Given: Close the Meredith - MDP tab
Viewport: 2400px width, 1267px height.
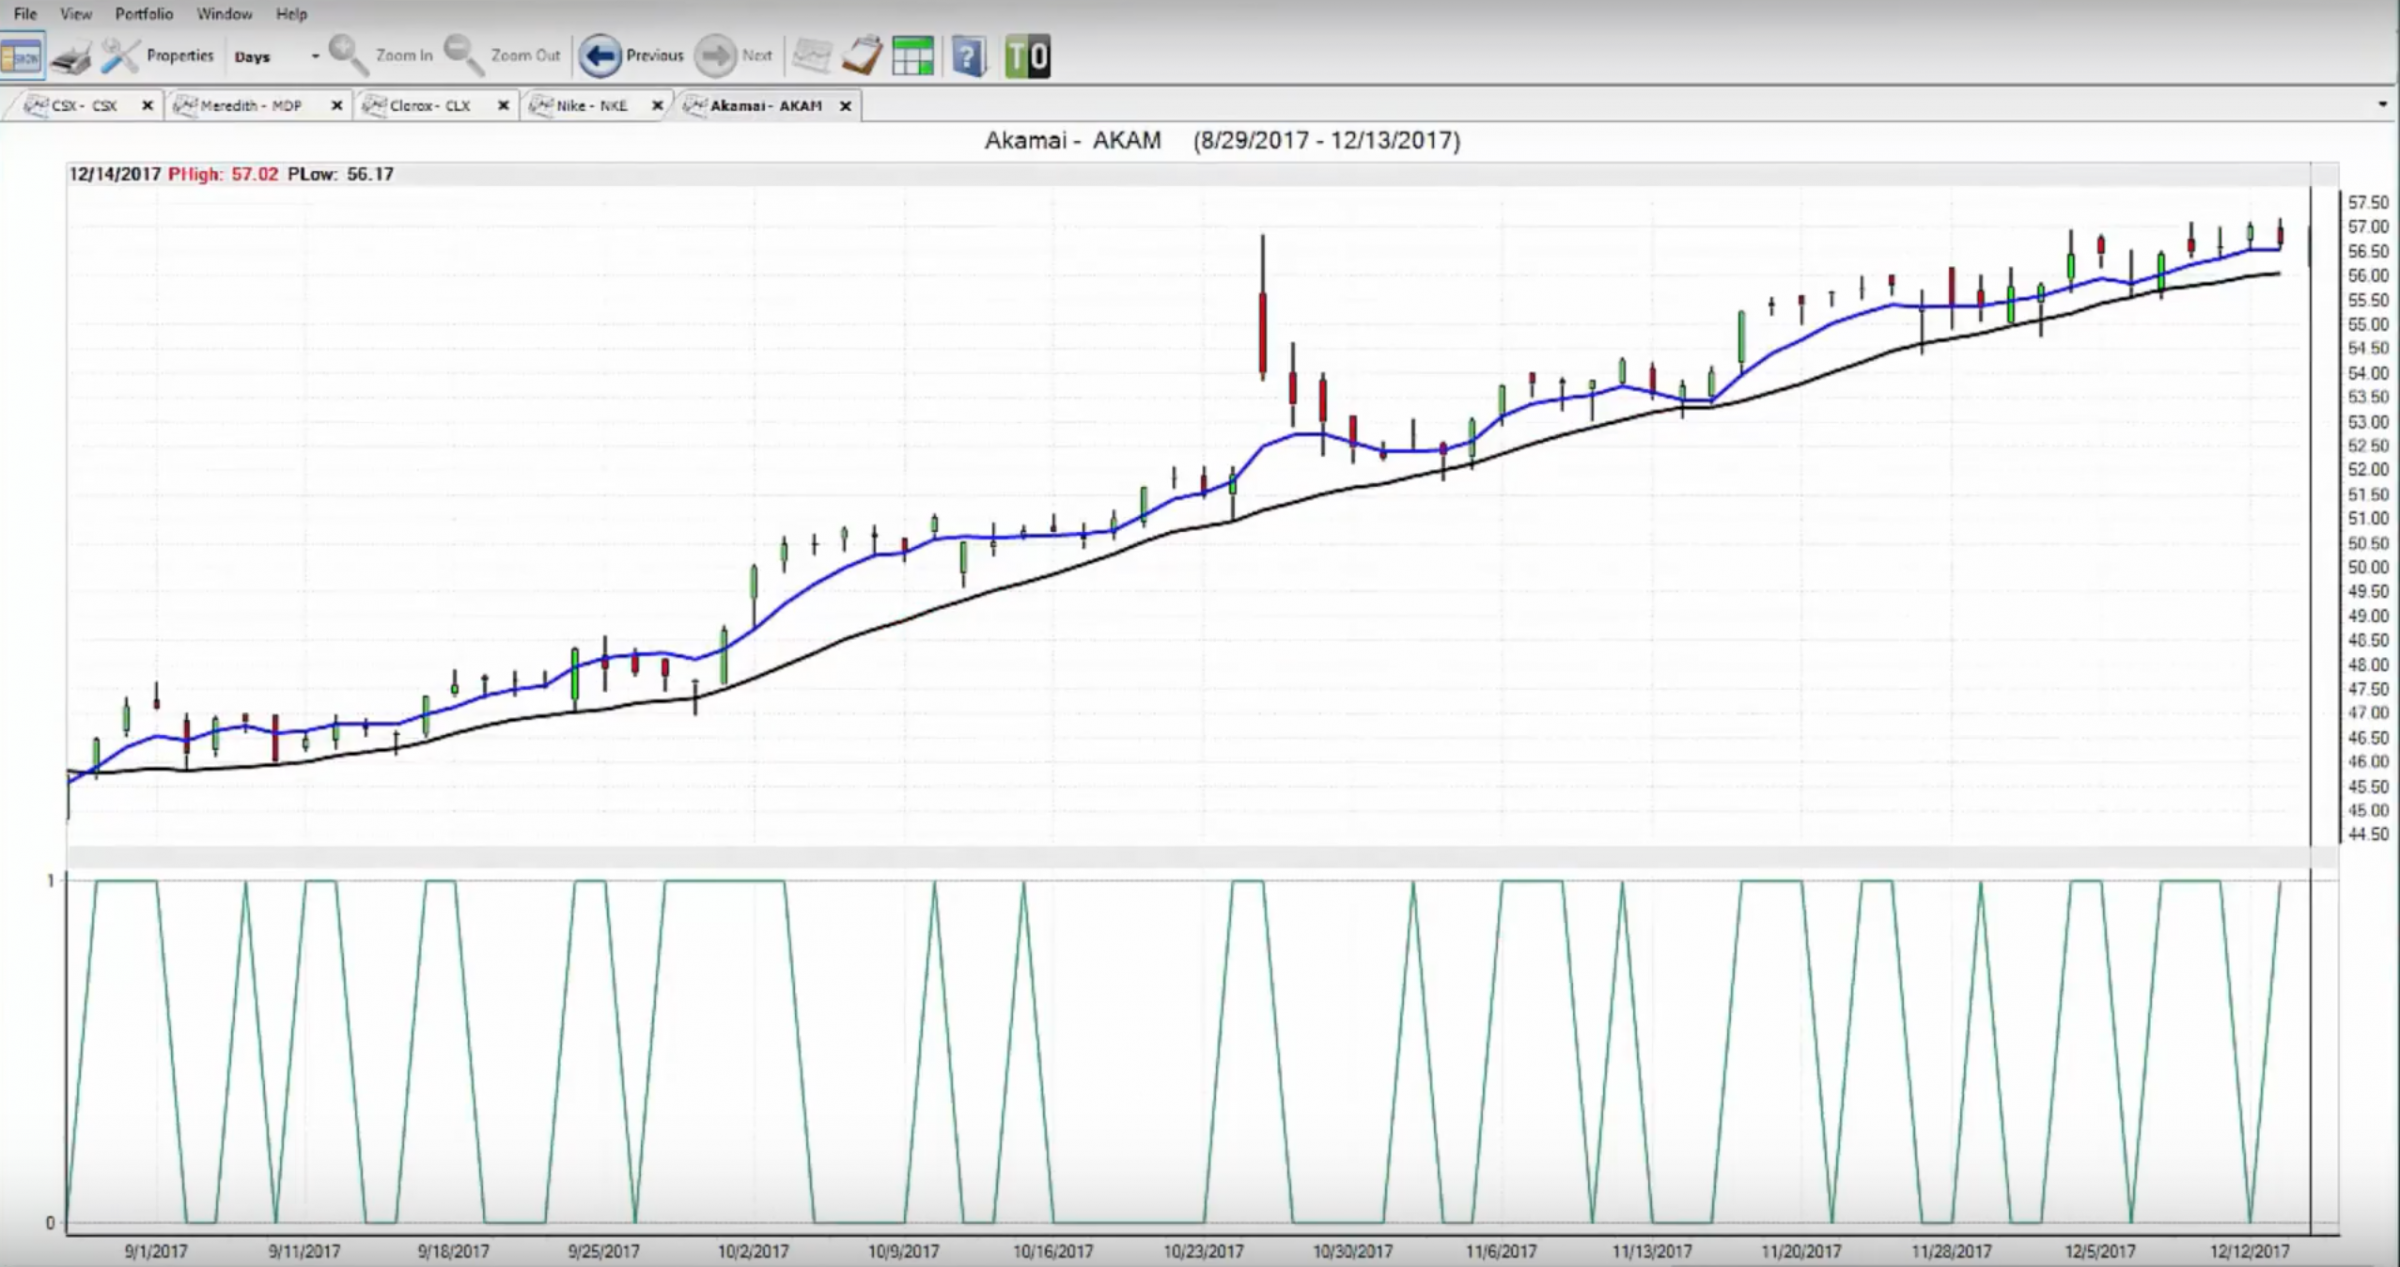Looking at the screenshot, I should pos(337,105).
